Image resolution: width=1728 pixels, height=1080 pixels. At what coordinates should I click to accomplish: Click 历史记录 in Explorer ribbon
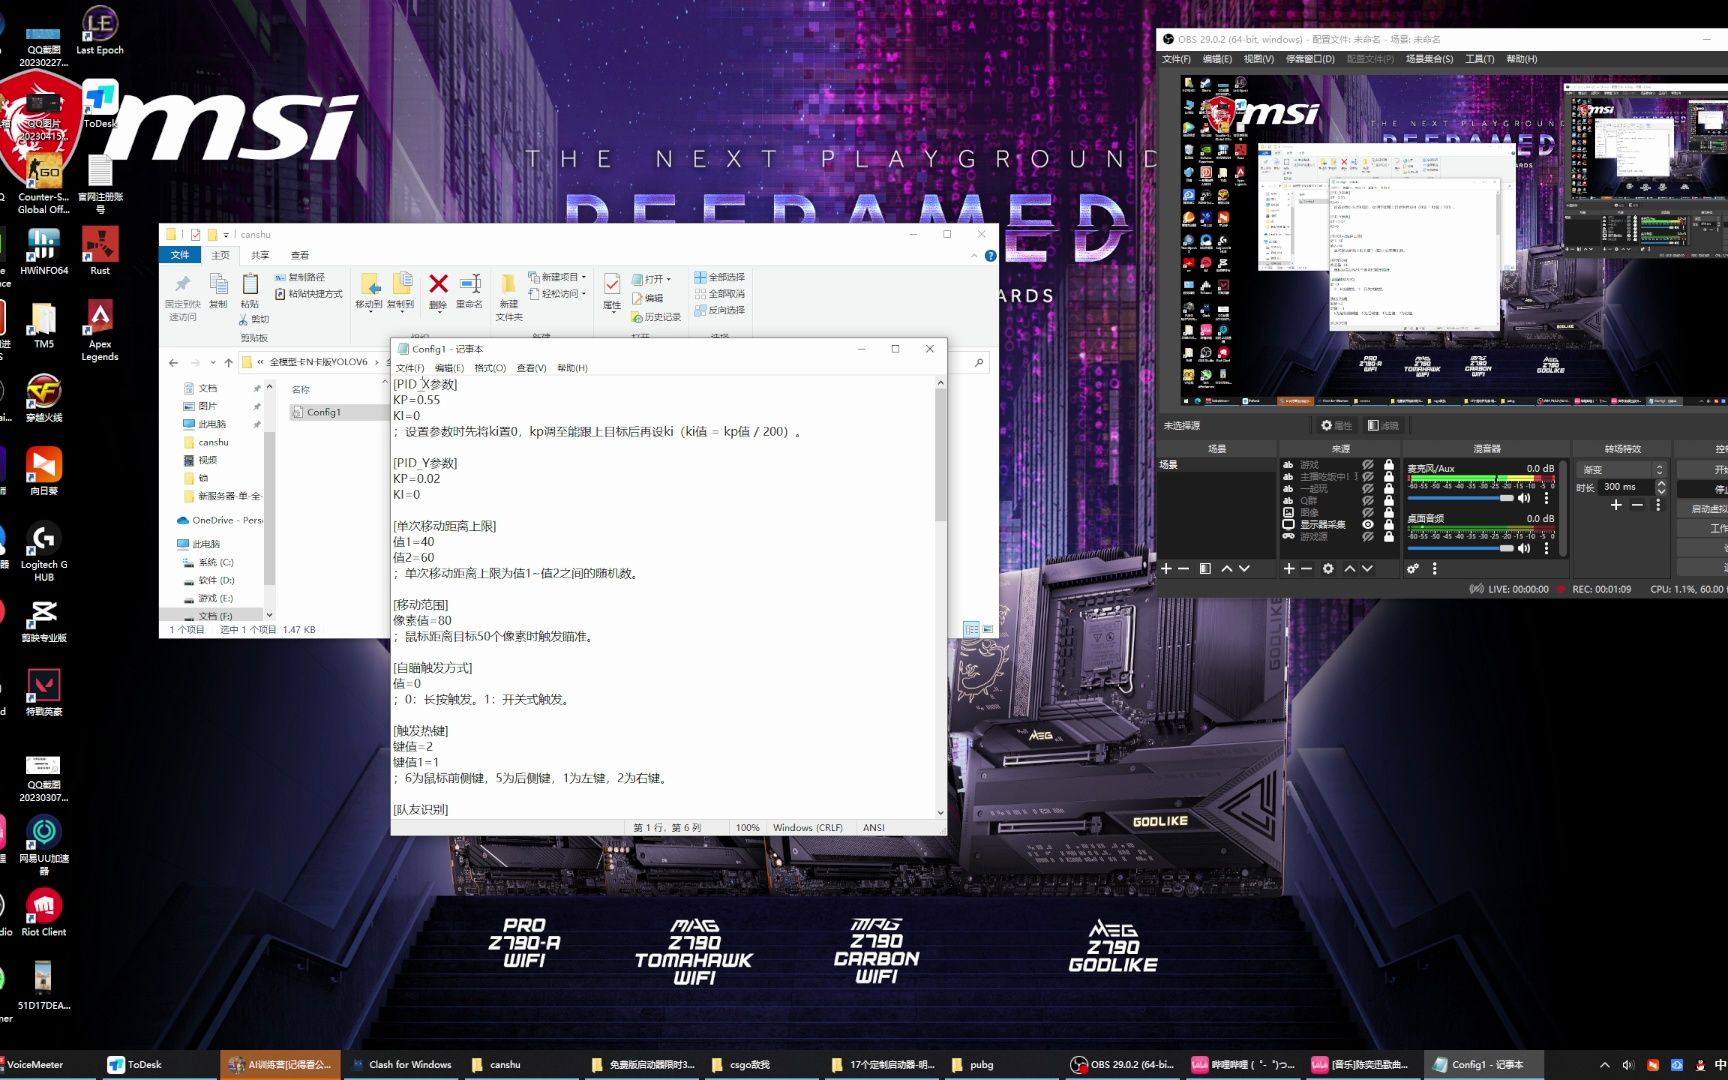pyautogui.click(x=656, y=317)
